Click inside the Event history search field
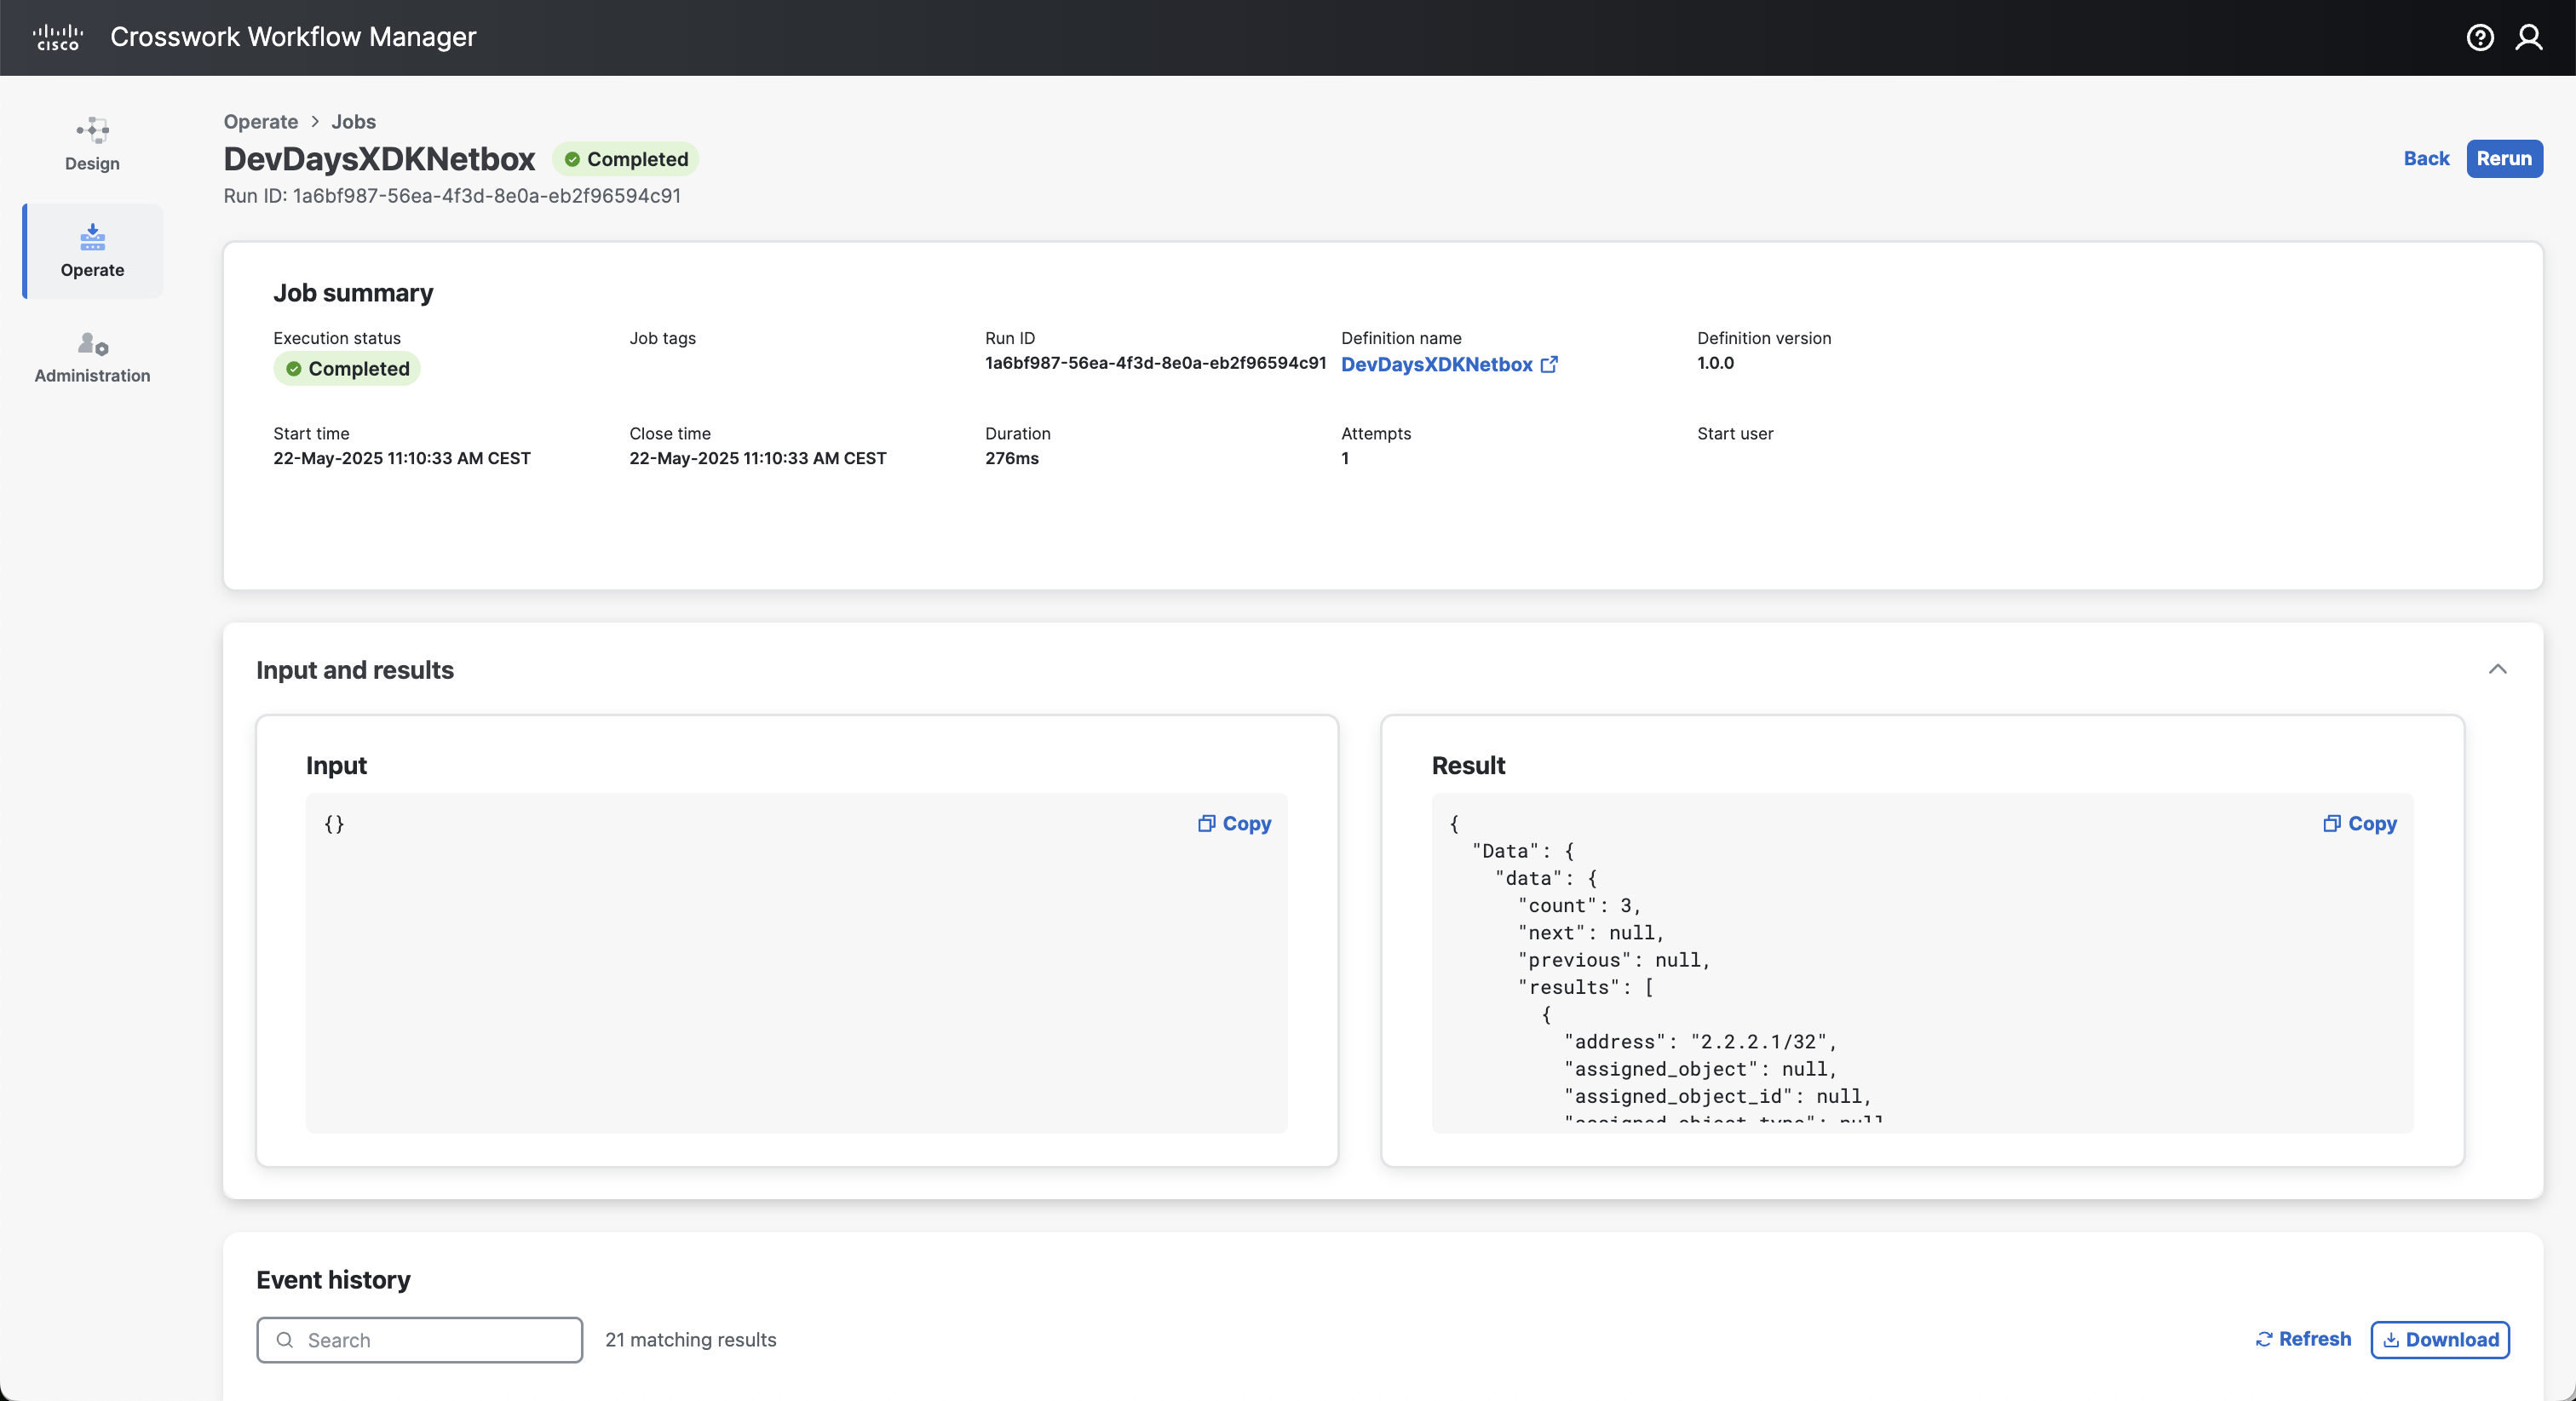Screen dimensions: 2576x1401 coord(418,1340)
